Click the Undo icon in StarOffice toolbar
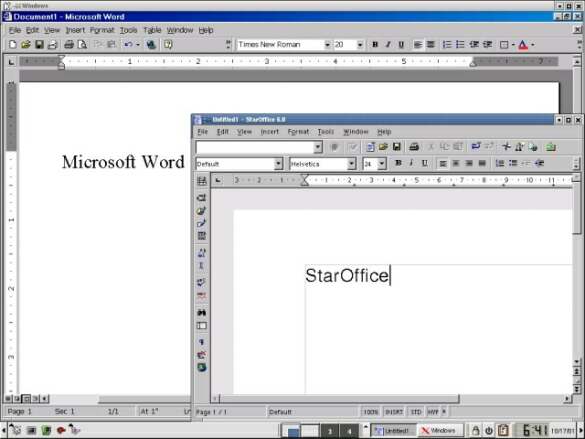The width and height of the screenshot is (585, 439). click(x=476, y=147)
